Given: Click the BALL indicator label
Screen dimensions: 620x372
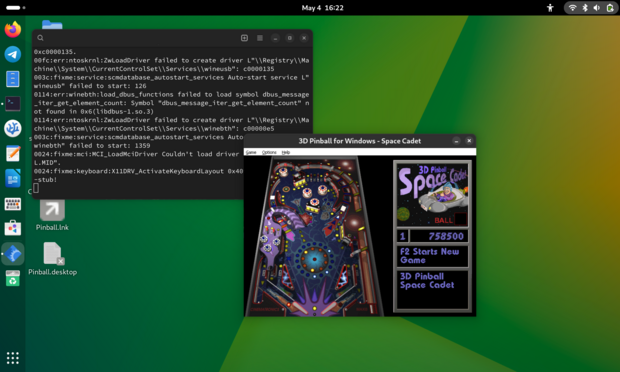Looking at the screenshot, I should tap(443, 220).
